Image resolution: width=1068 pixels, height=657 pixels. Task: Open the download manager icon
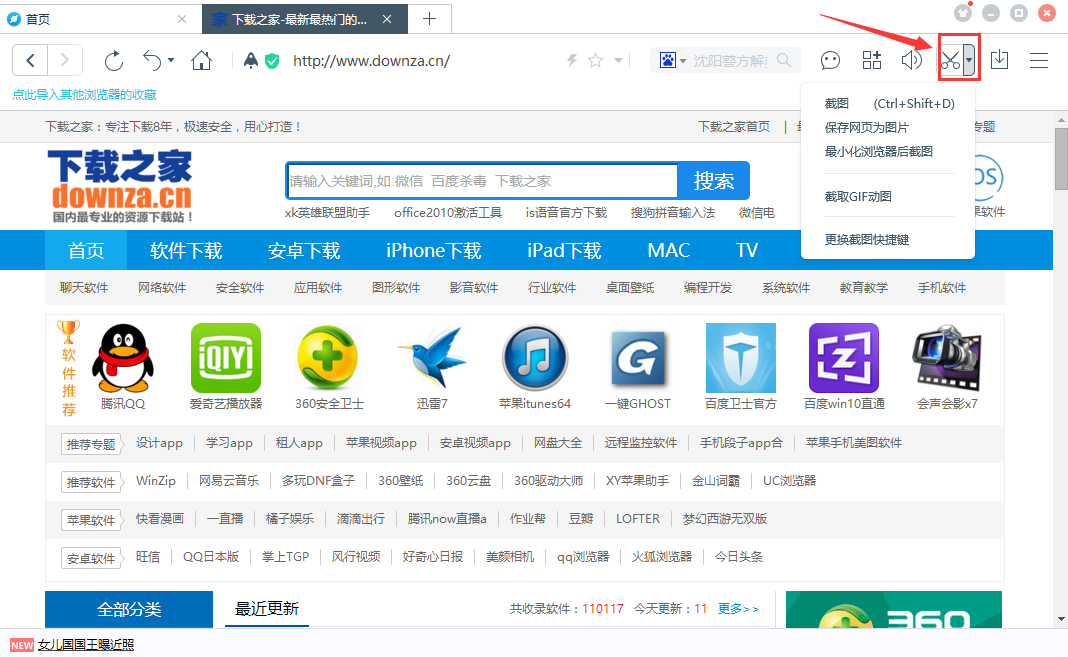[x=999, y=60]
